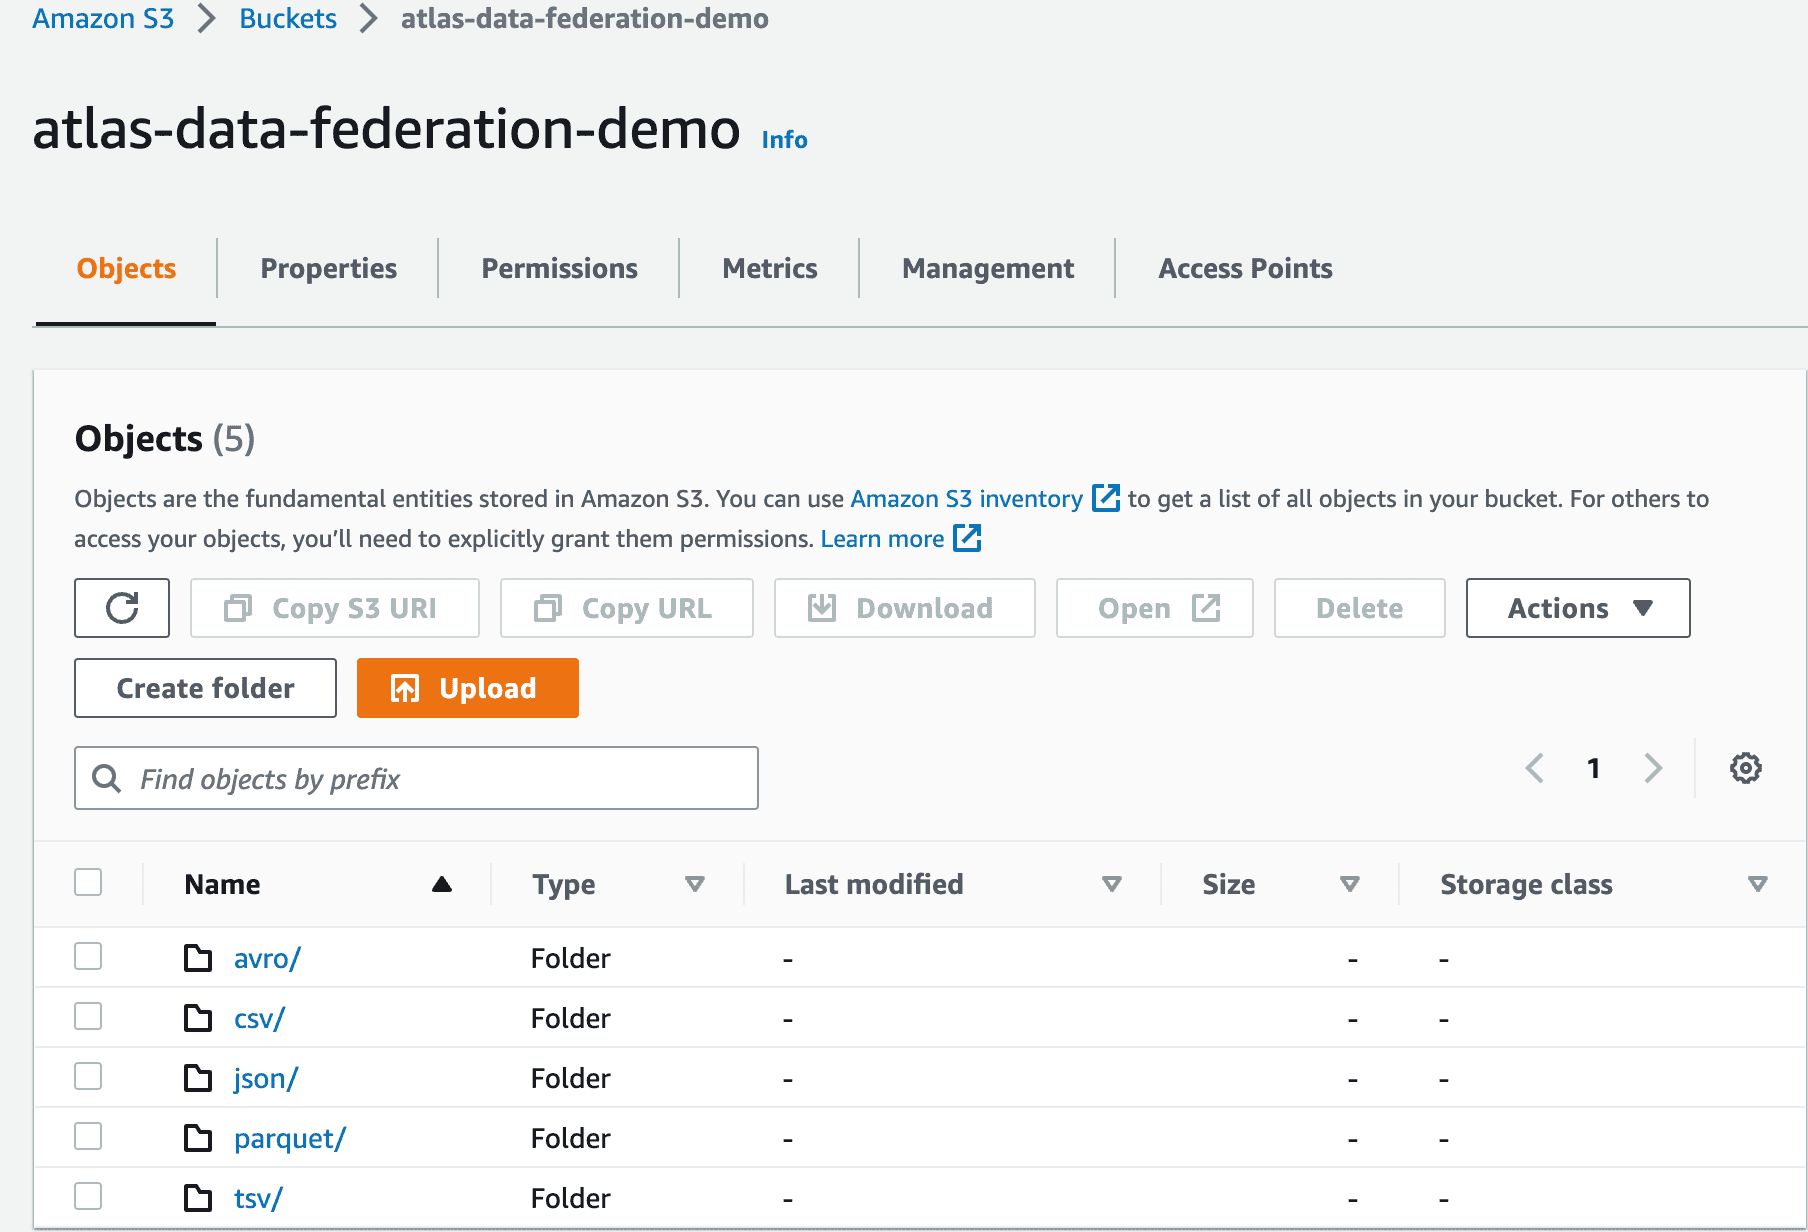The width and height of the screenshot is (1808, 1232).
Task: Click the refresh objects icon button
Action: click(x=122, y=608)
